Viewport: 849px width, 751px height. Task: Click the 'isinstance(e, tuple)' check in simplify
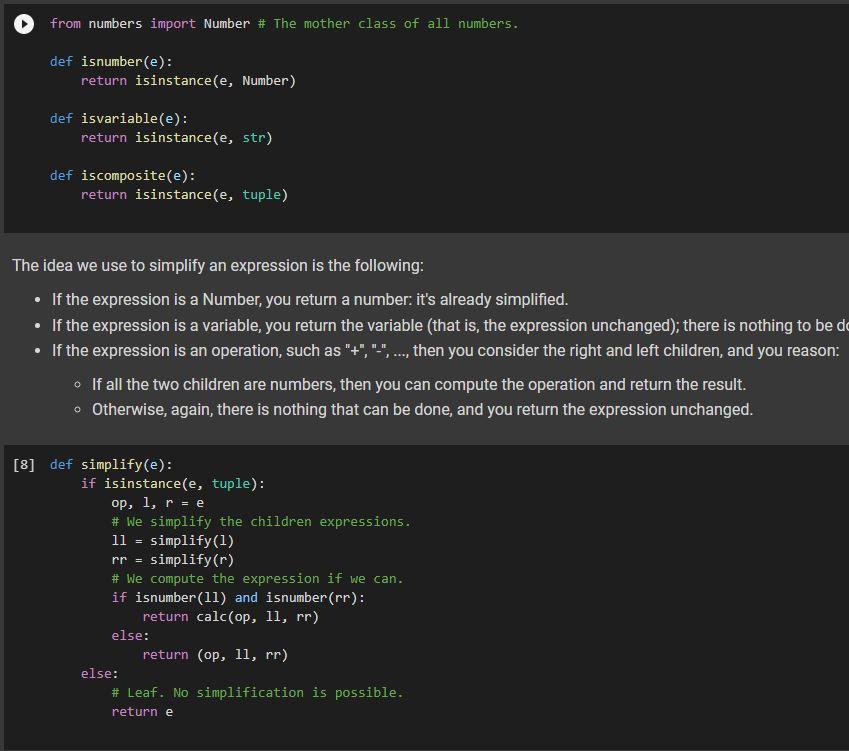point(186,483)
